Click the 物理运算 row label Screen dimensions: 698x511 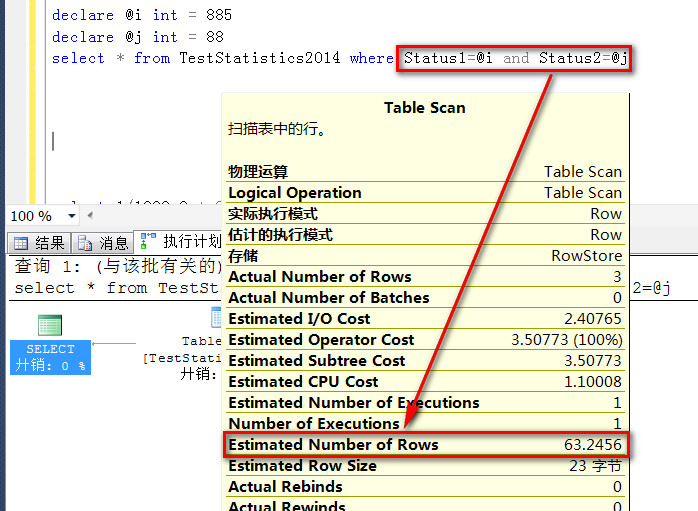point(258,171)
